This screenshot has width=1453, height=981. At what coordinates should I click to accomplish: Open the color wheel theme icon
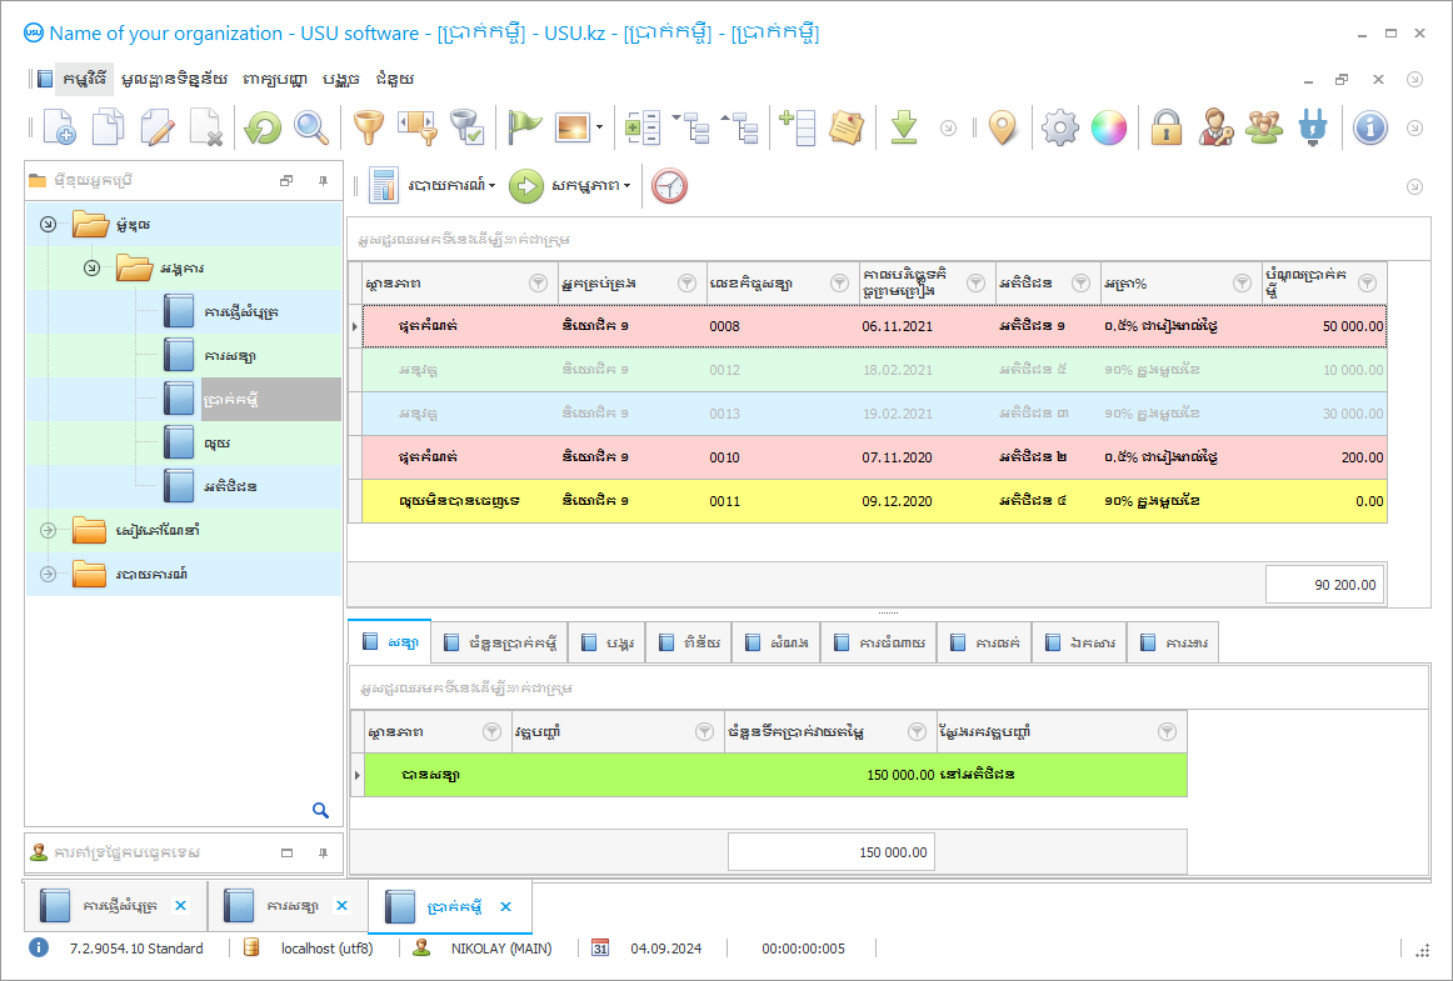pos(1109,128)
